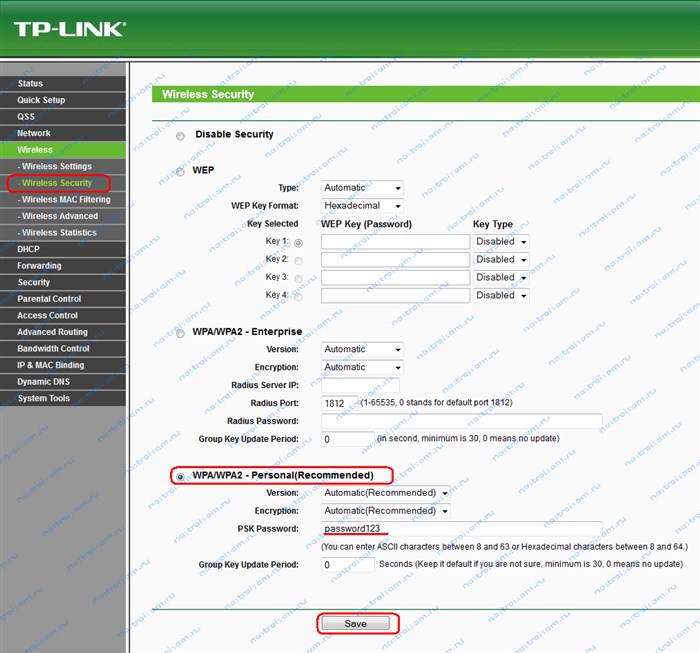Click the TP-LINK logo

(x=70, y=29)
